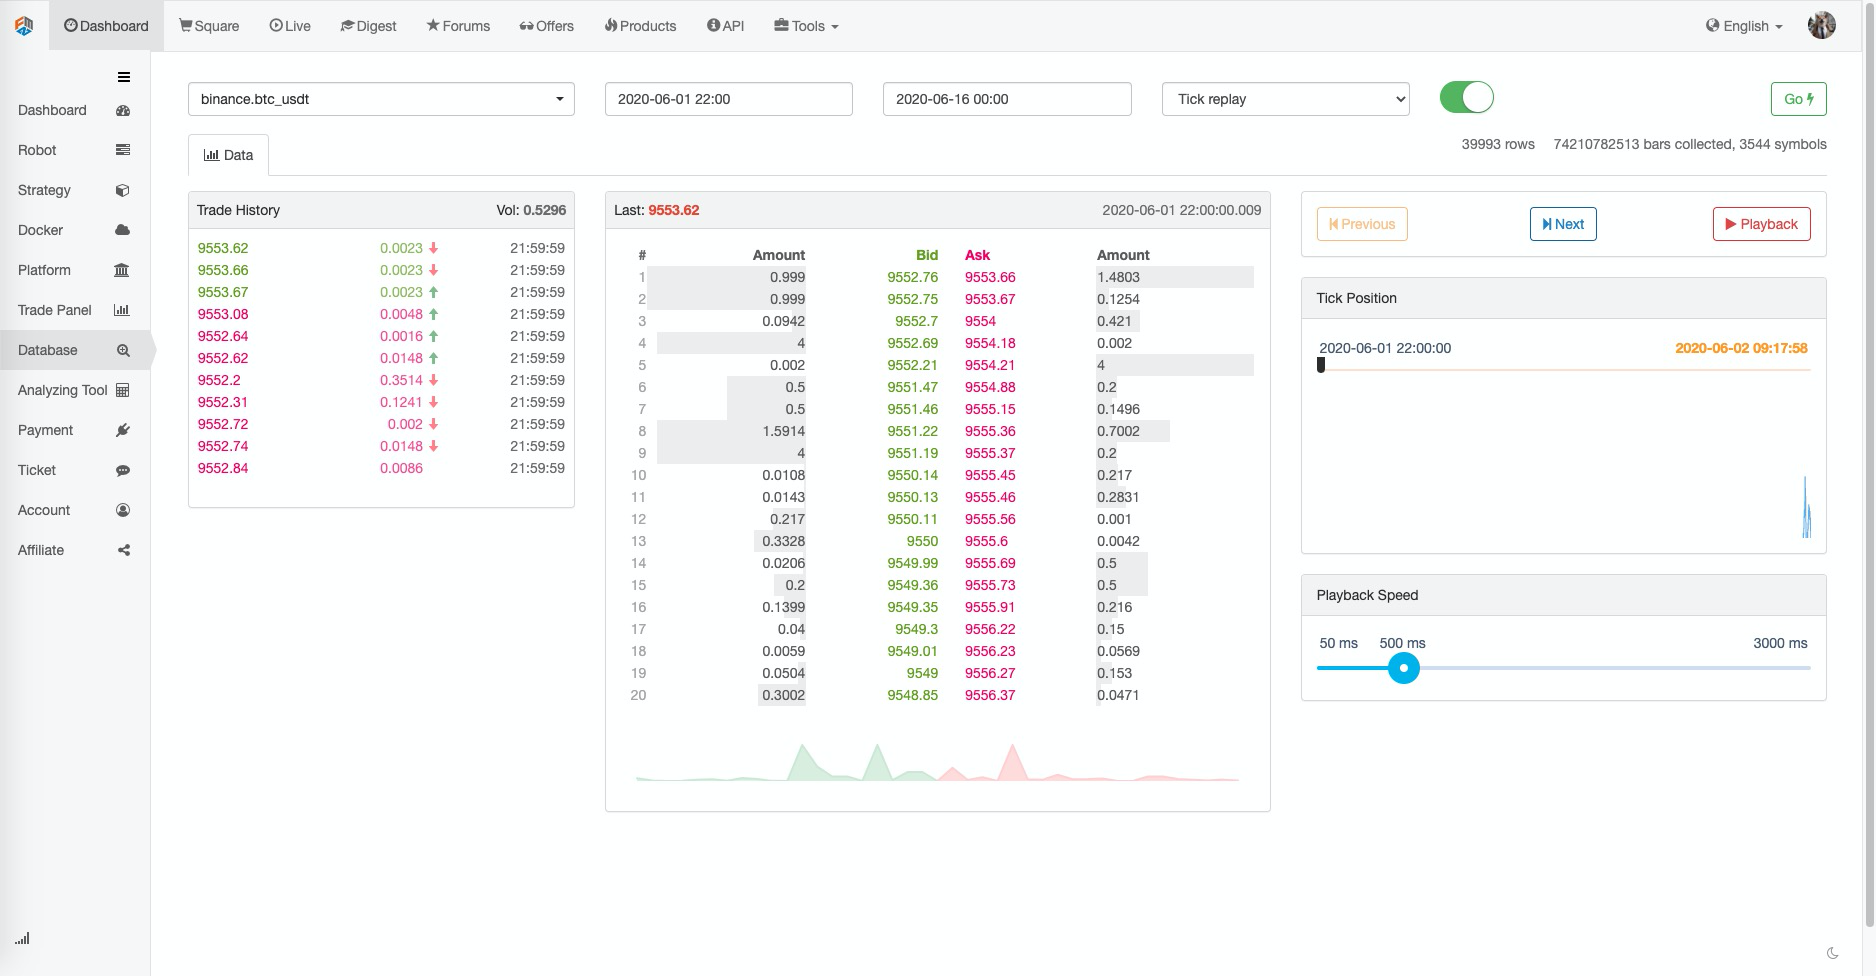Click the hamburger menu icon in sidebar
The image size is (1876, 976).
pyautogui.click(x=124, y=77)
